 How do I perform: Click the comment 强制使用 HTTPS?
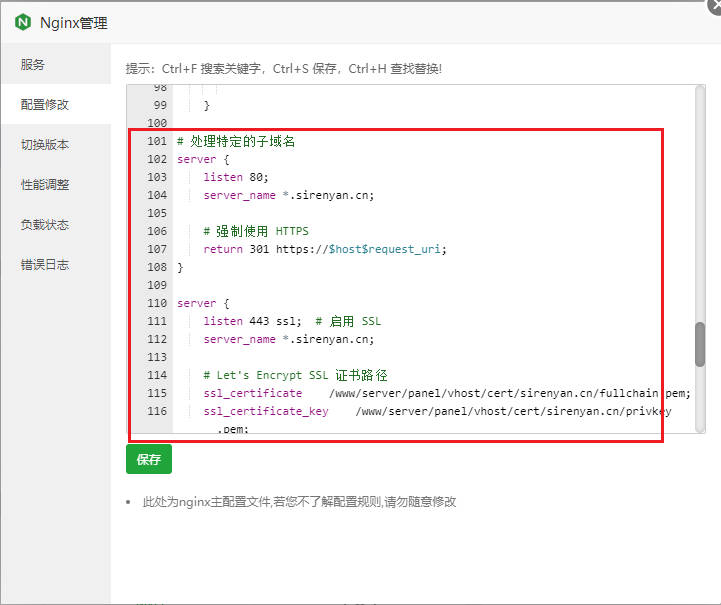[256, 231]
